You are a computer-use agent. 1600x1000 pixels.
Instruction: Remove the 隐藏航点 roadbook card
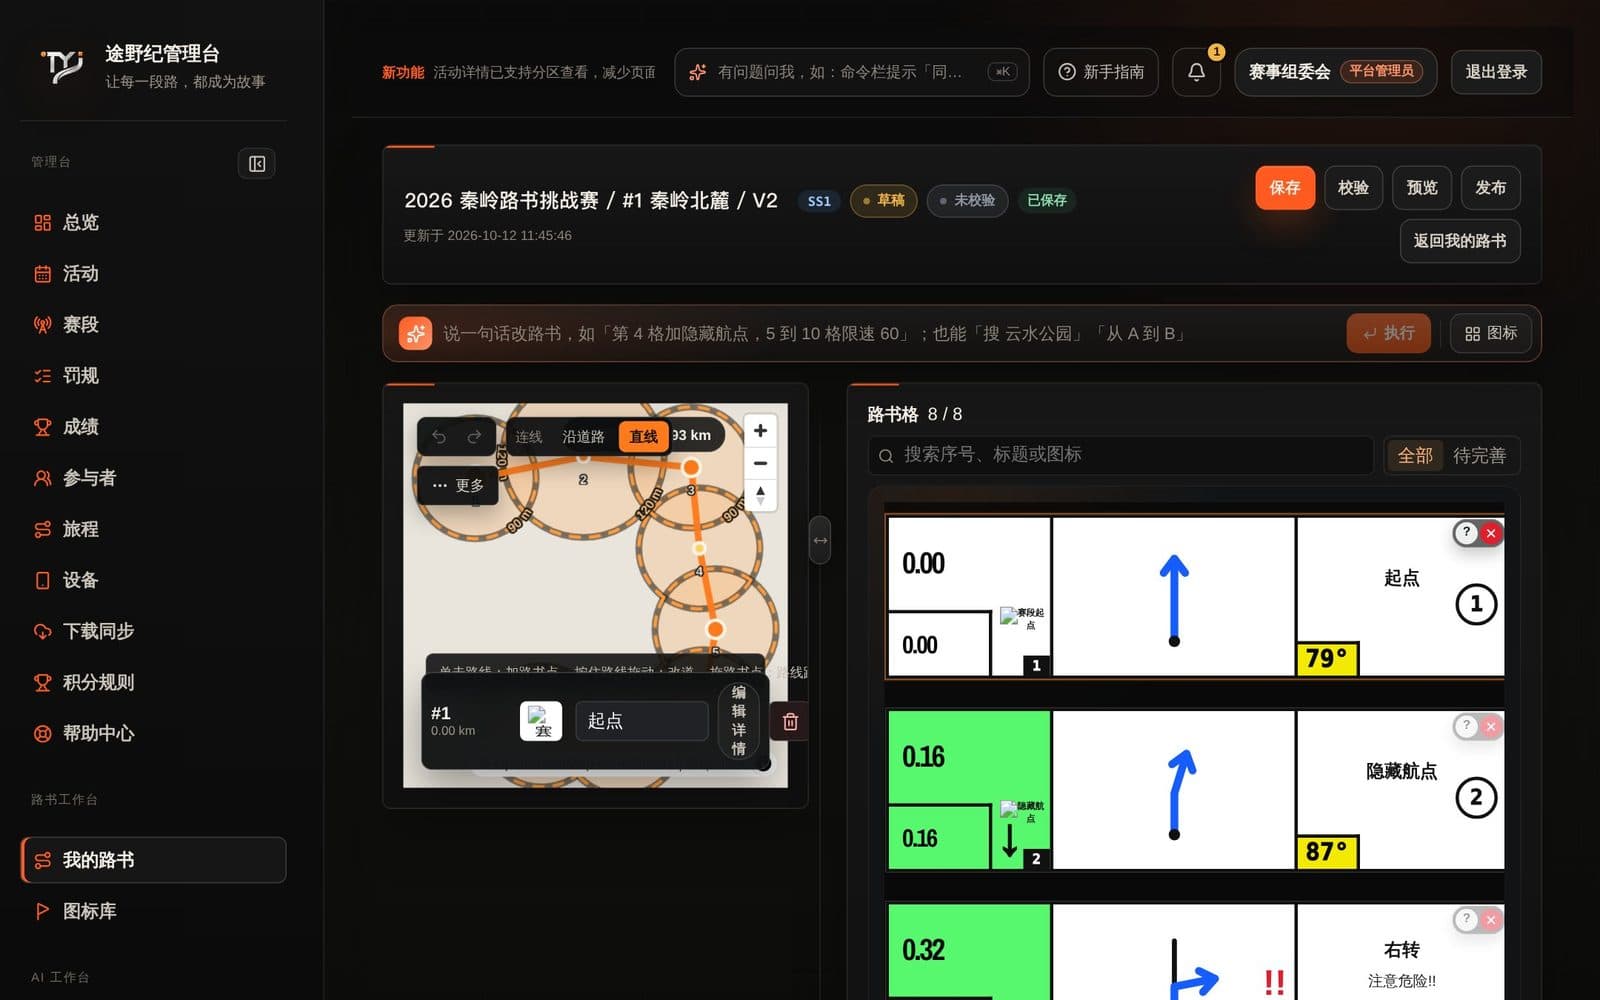[1491, 726]
